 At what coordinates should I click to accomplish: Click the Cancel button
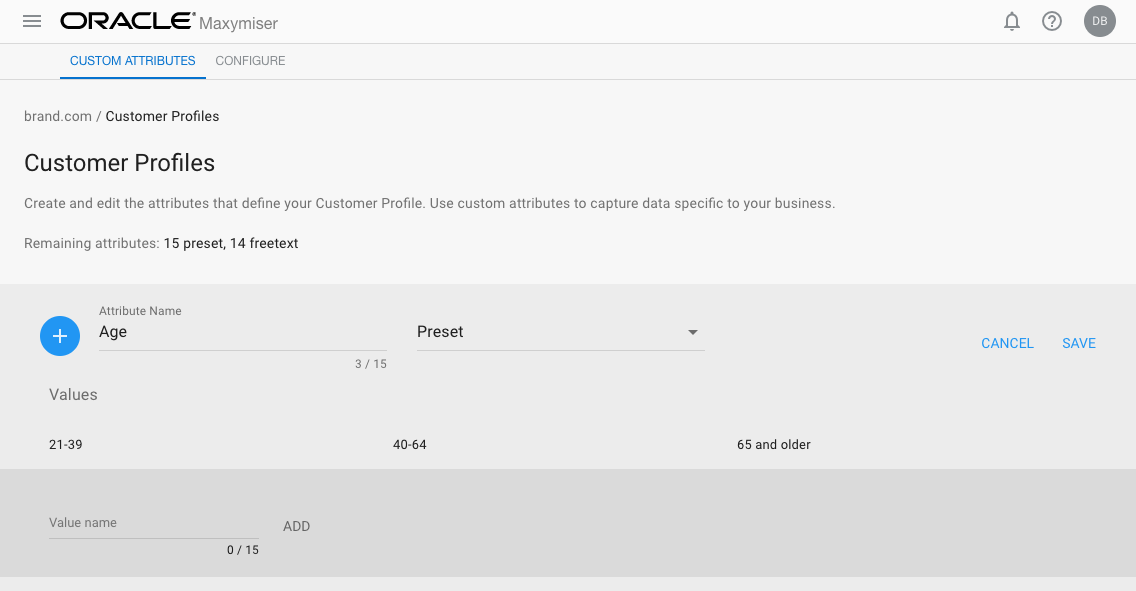click(1007, 343)
